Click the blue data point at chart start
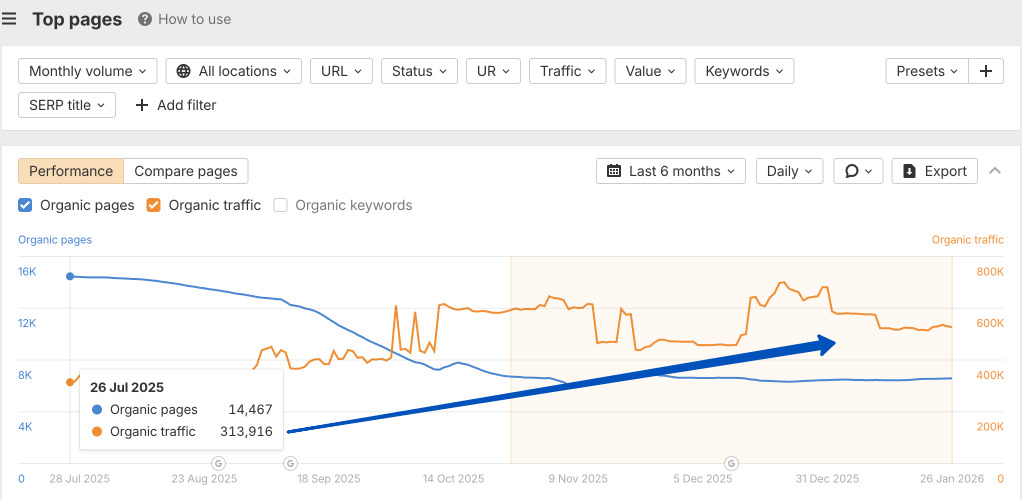Image resolution: width=1022 pixels, height=500 pixels. (x=70, y=276)
